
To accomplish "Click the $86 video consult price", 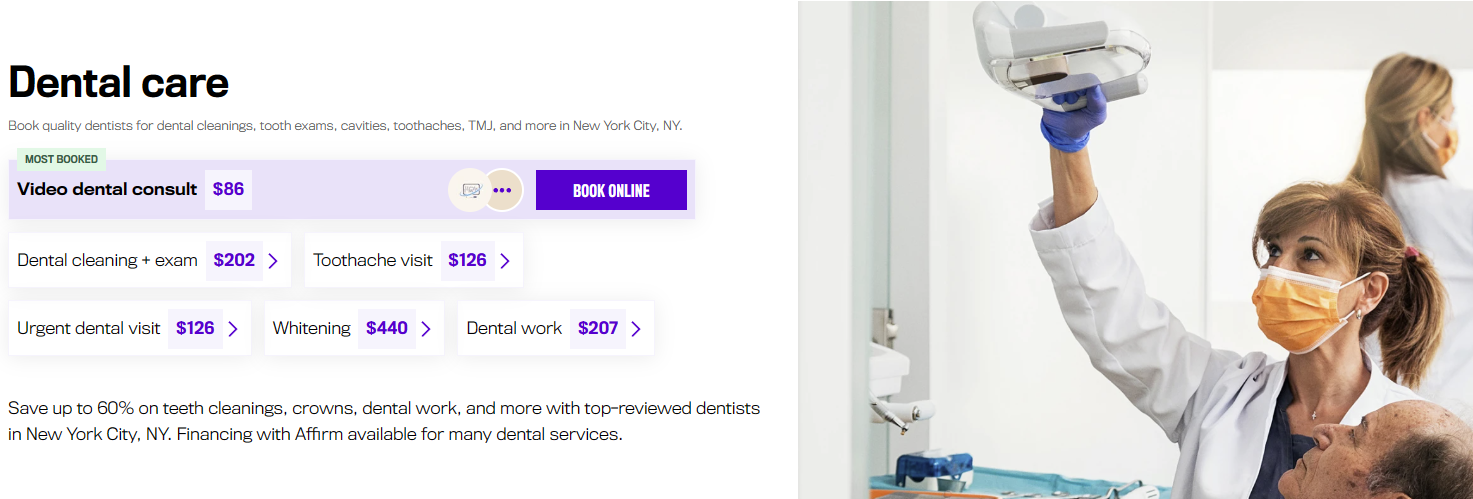I will 228,189.
